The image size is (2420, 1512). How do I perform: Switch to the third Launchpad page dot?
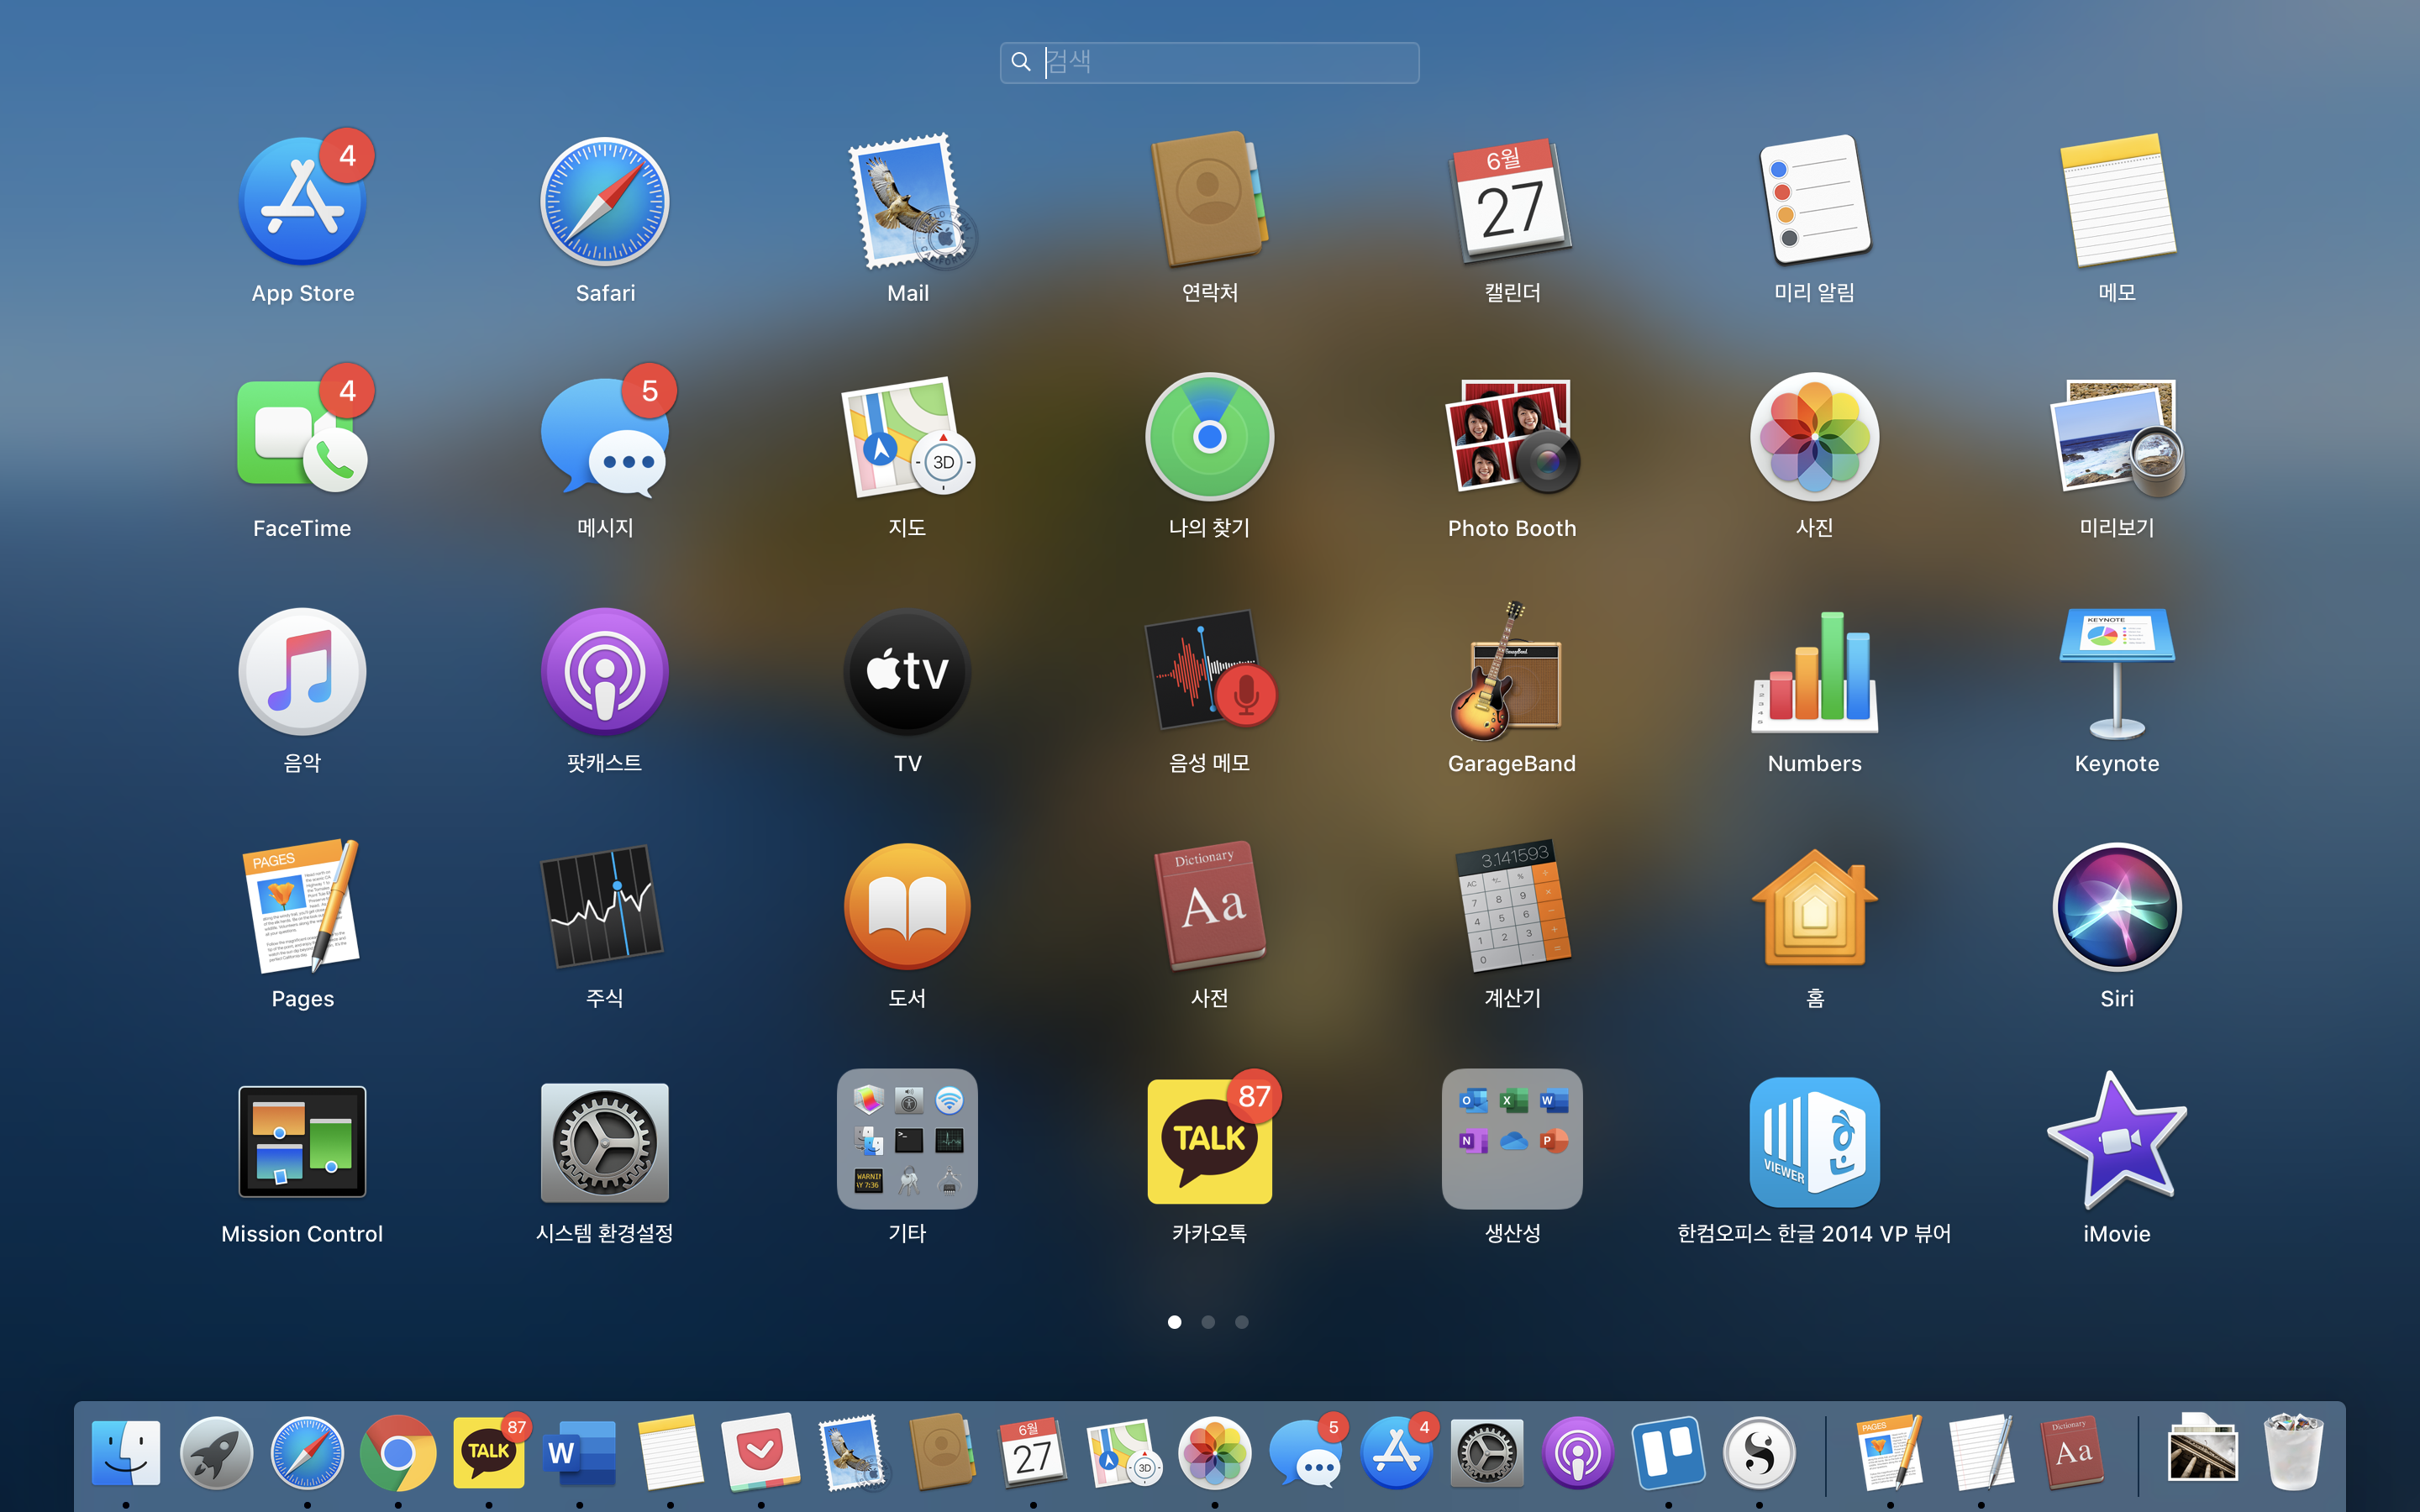1241,1322
